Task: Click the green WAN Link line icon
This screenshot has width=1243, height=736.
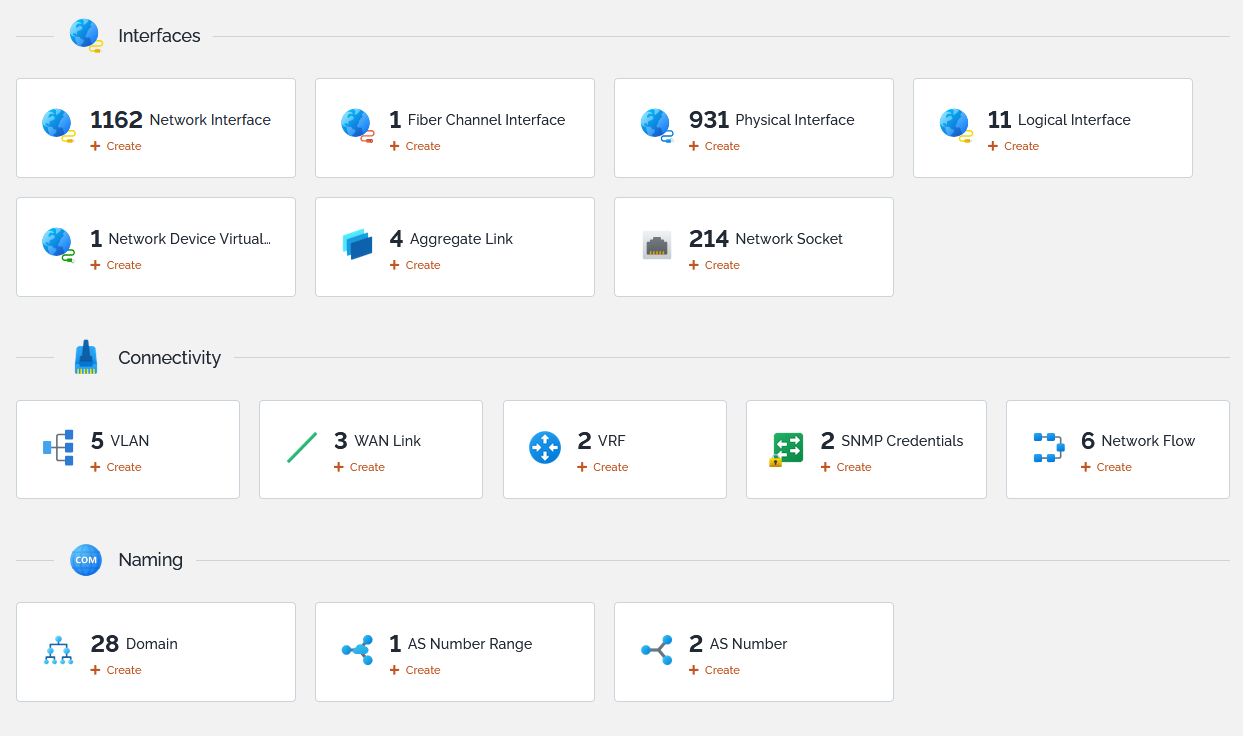Action: pyautogui.click(x=301, y=447)
